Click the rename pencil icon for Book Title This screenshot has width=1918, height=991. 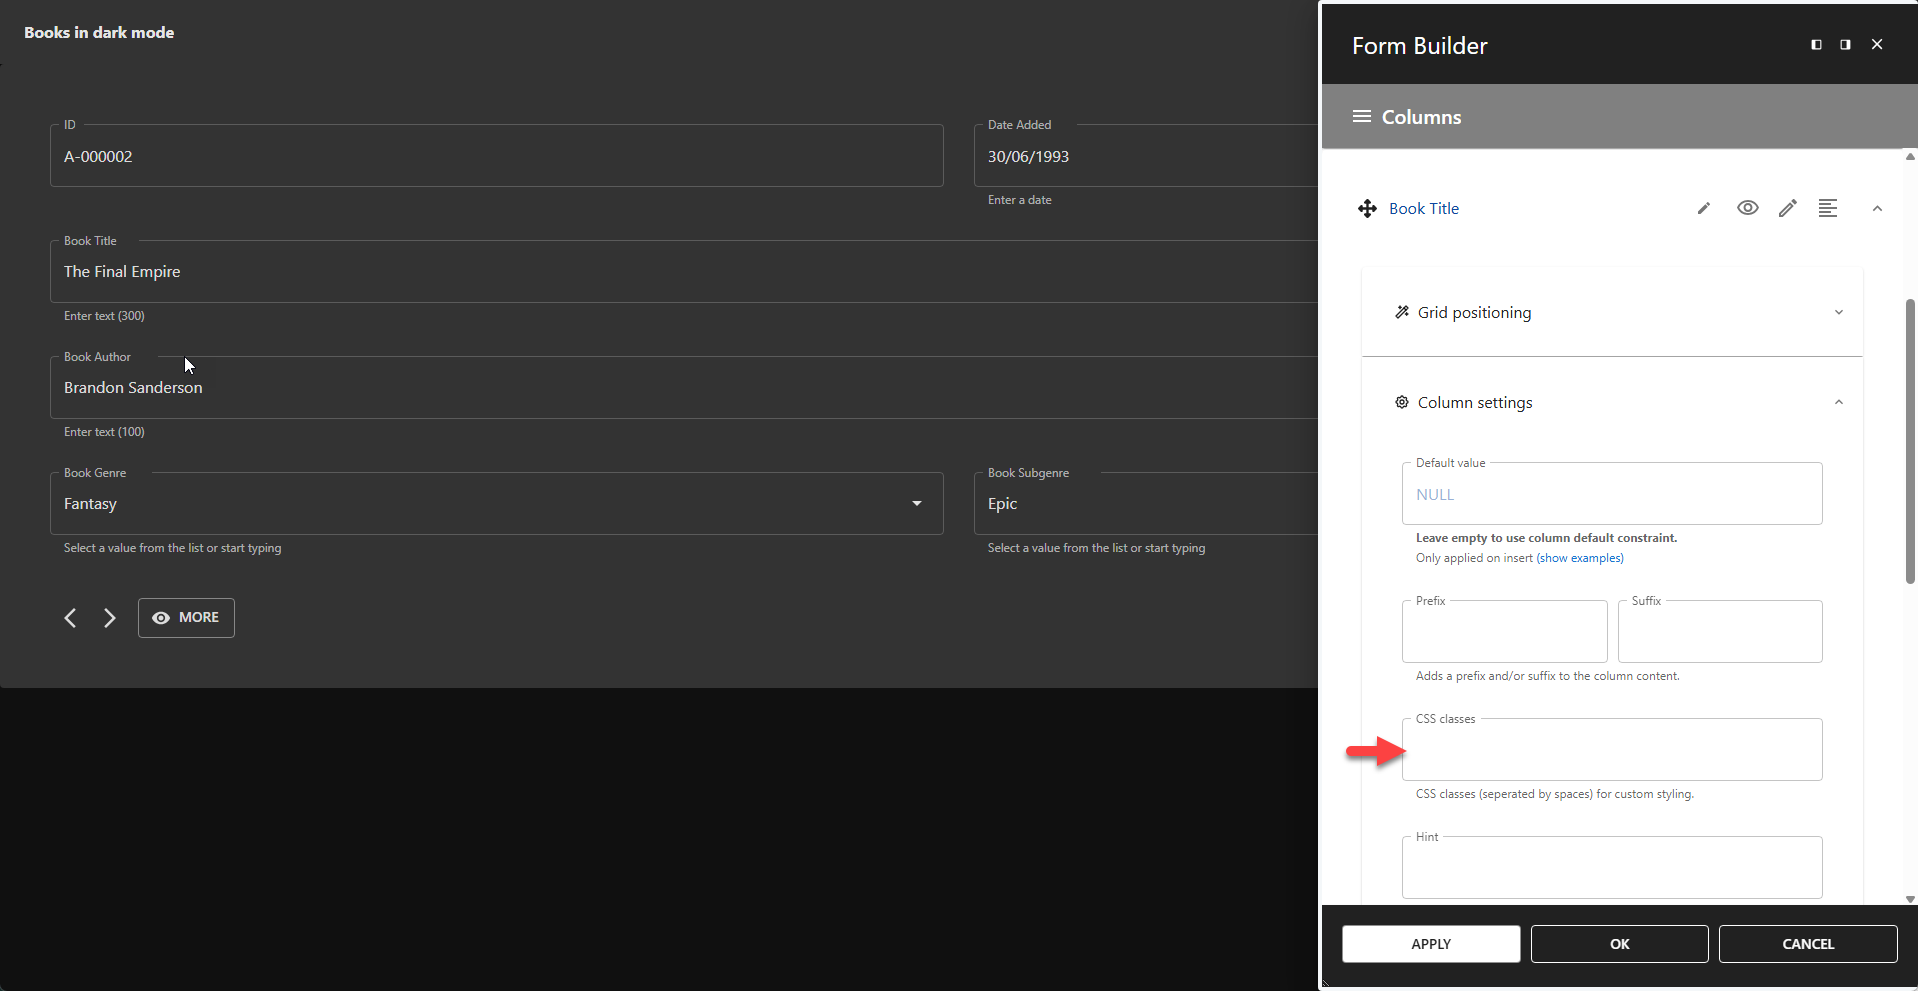[1704, 208]
